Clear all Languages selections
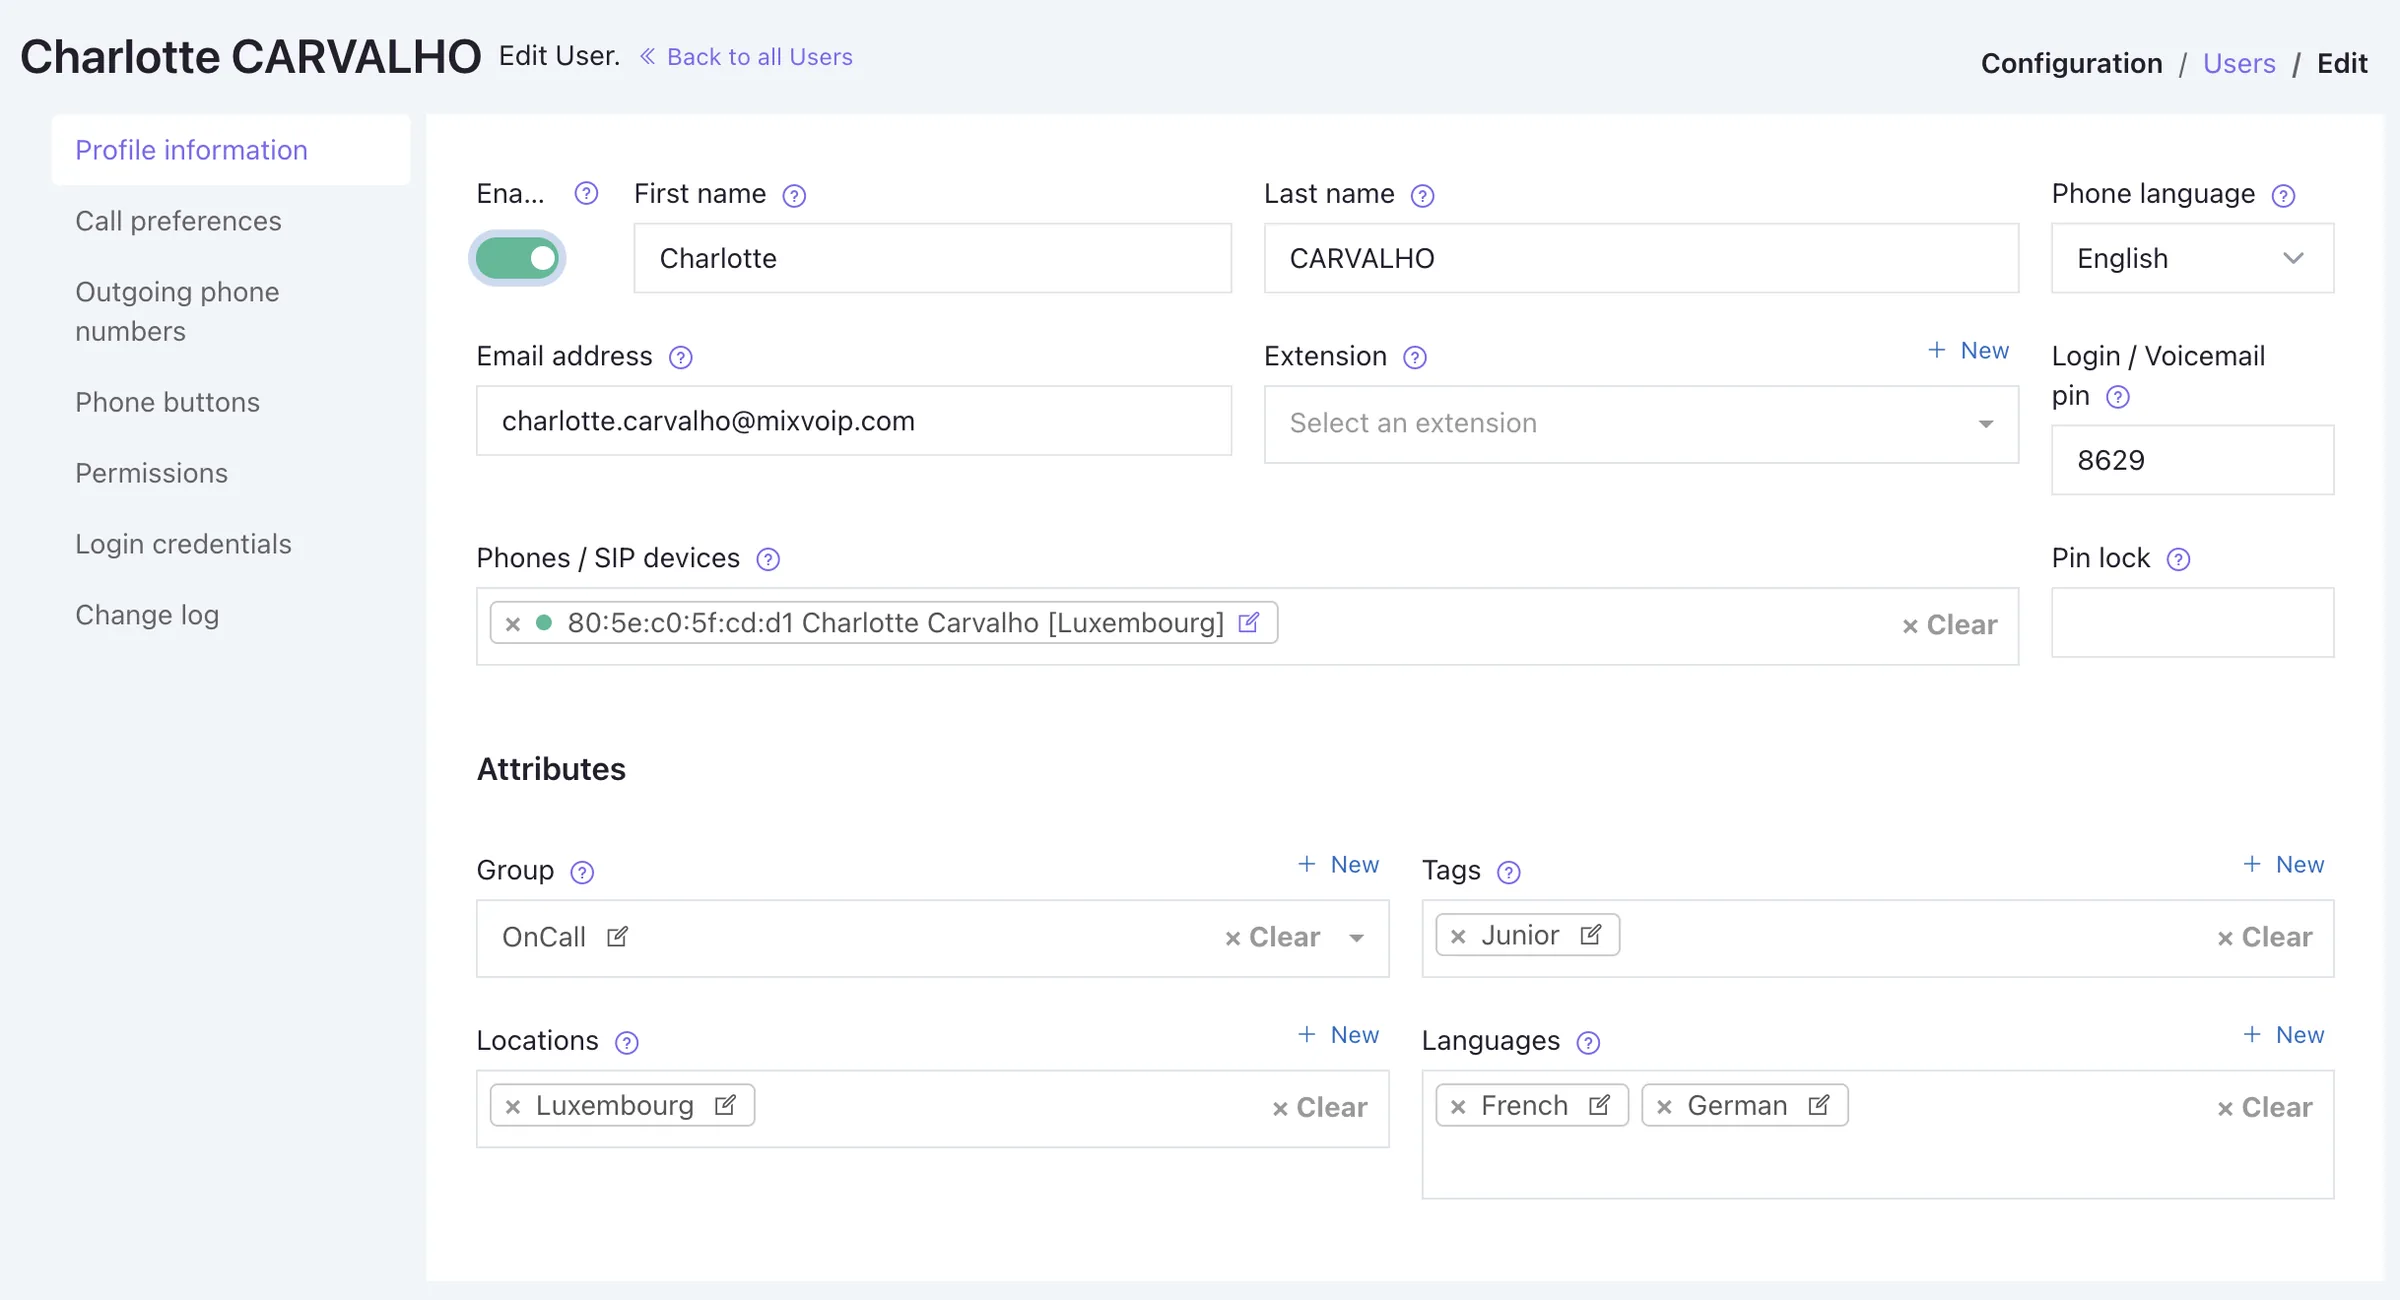Image resolution: width=2400 pixels, height=1300 pixels. [x=2265, y=1107]
